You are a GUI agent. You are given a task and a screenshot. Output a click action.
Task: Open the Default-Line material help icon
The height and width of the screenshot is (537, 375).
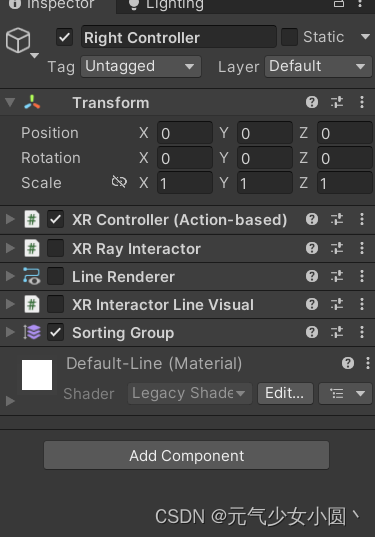348,363
